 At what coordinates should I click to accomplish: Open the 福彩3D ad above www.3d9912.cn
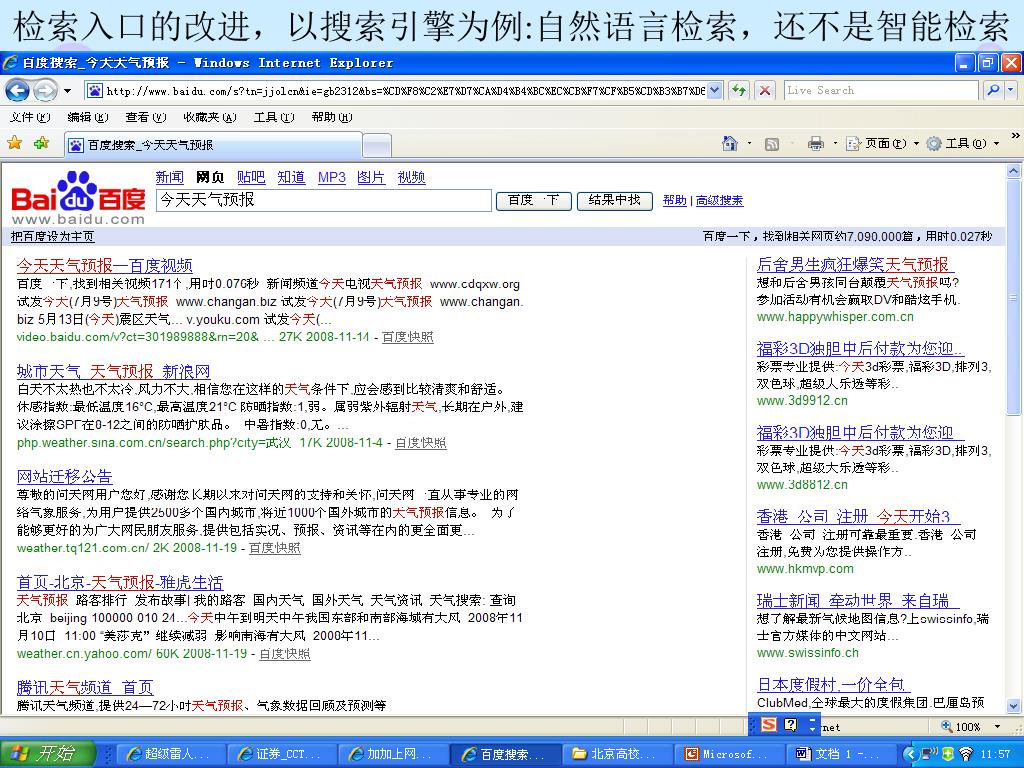click(860, 349)
